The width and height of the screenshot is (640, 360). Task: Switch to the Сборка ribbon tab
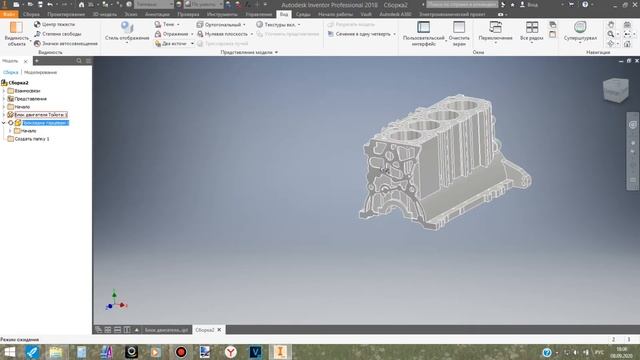click(x=31, y=14)
